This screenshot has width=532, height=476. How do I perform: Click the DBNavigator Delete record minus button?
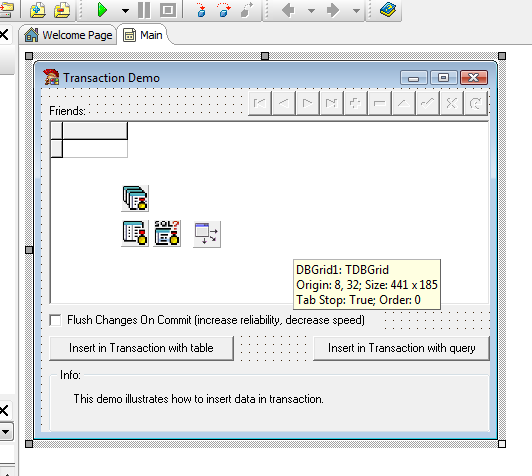point(379,103)
